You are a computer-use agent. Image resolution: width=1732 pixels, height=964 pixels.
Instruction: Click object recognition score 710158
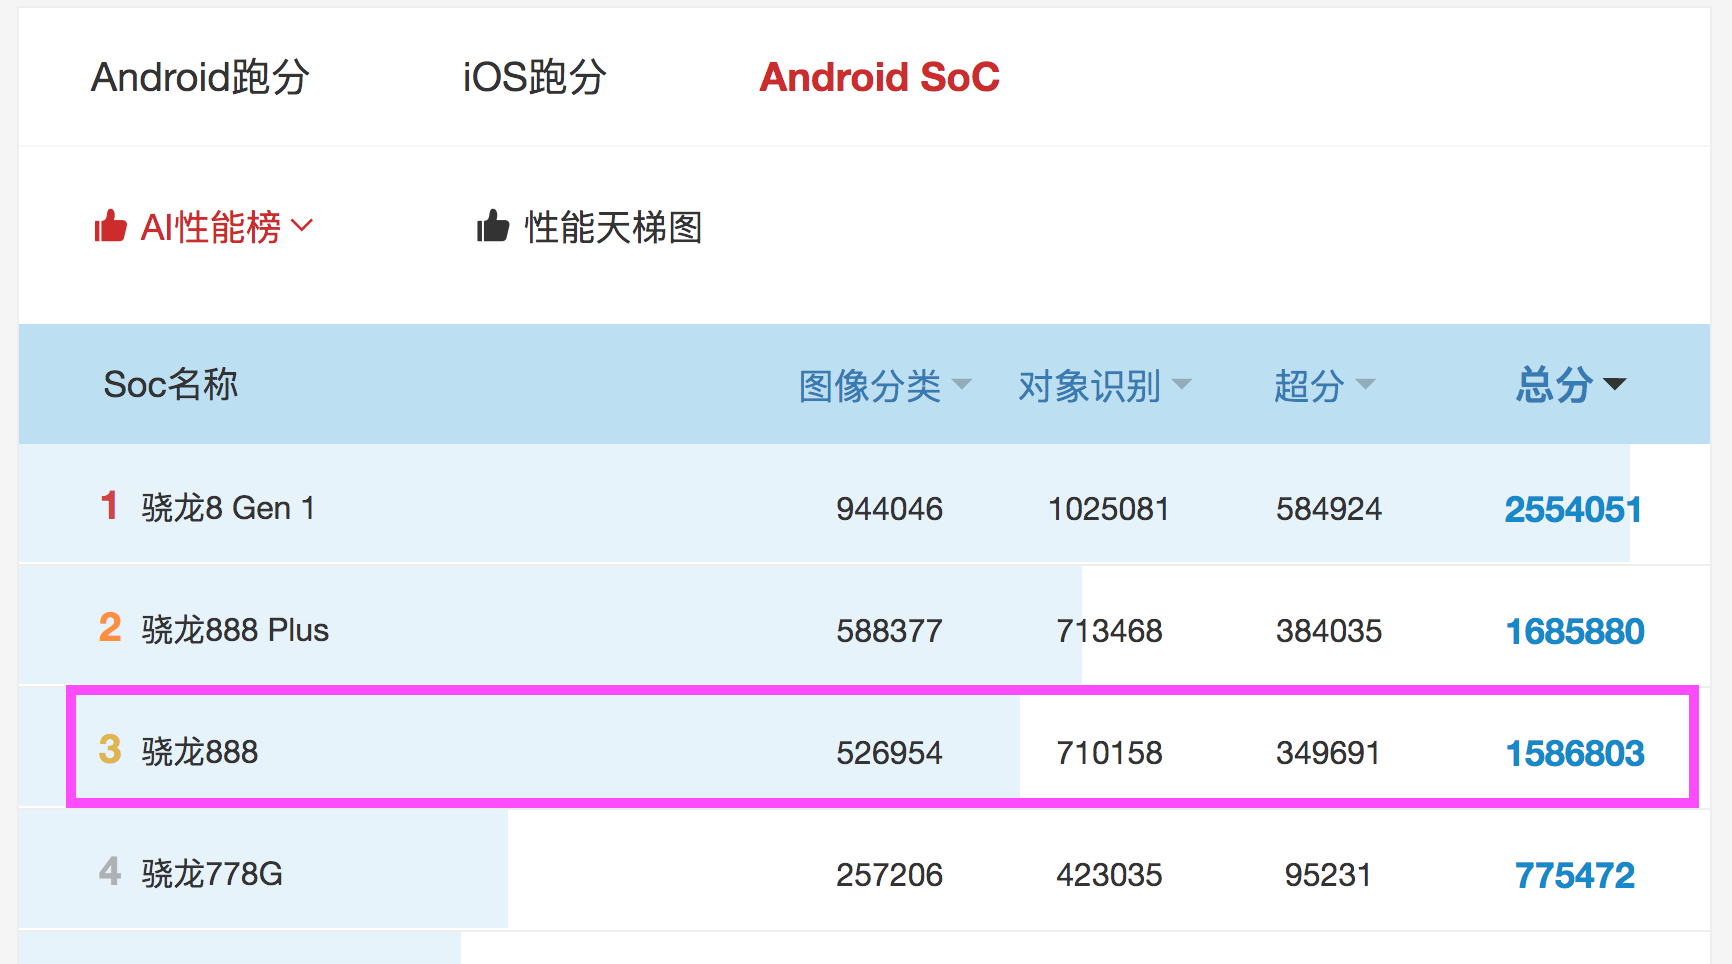pos(1109,753)
